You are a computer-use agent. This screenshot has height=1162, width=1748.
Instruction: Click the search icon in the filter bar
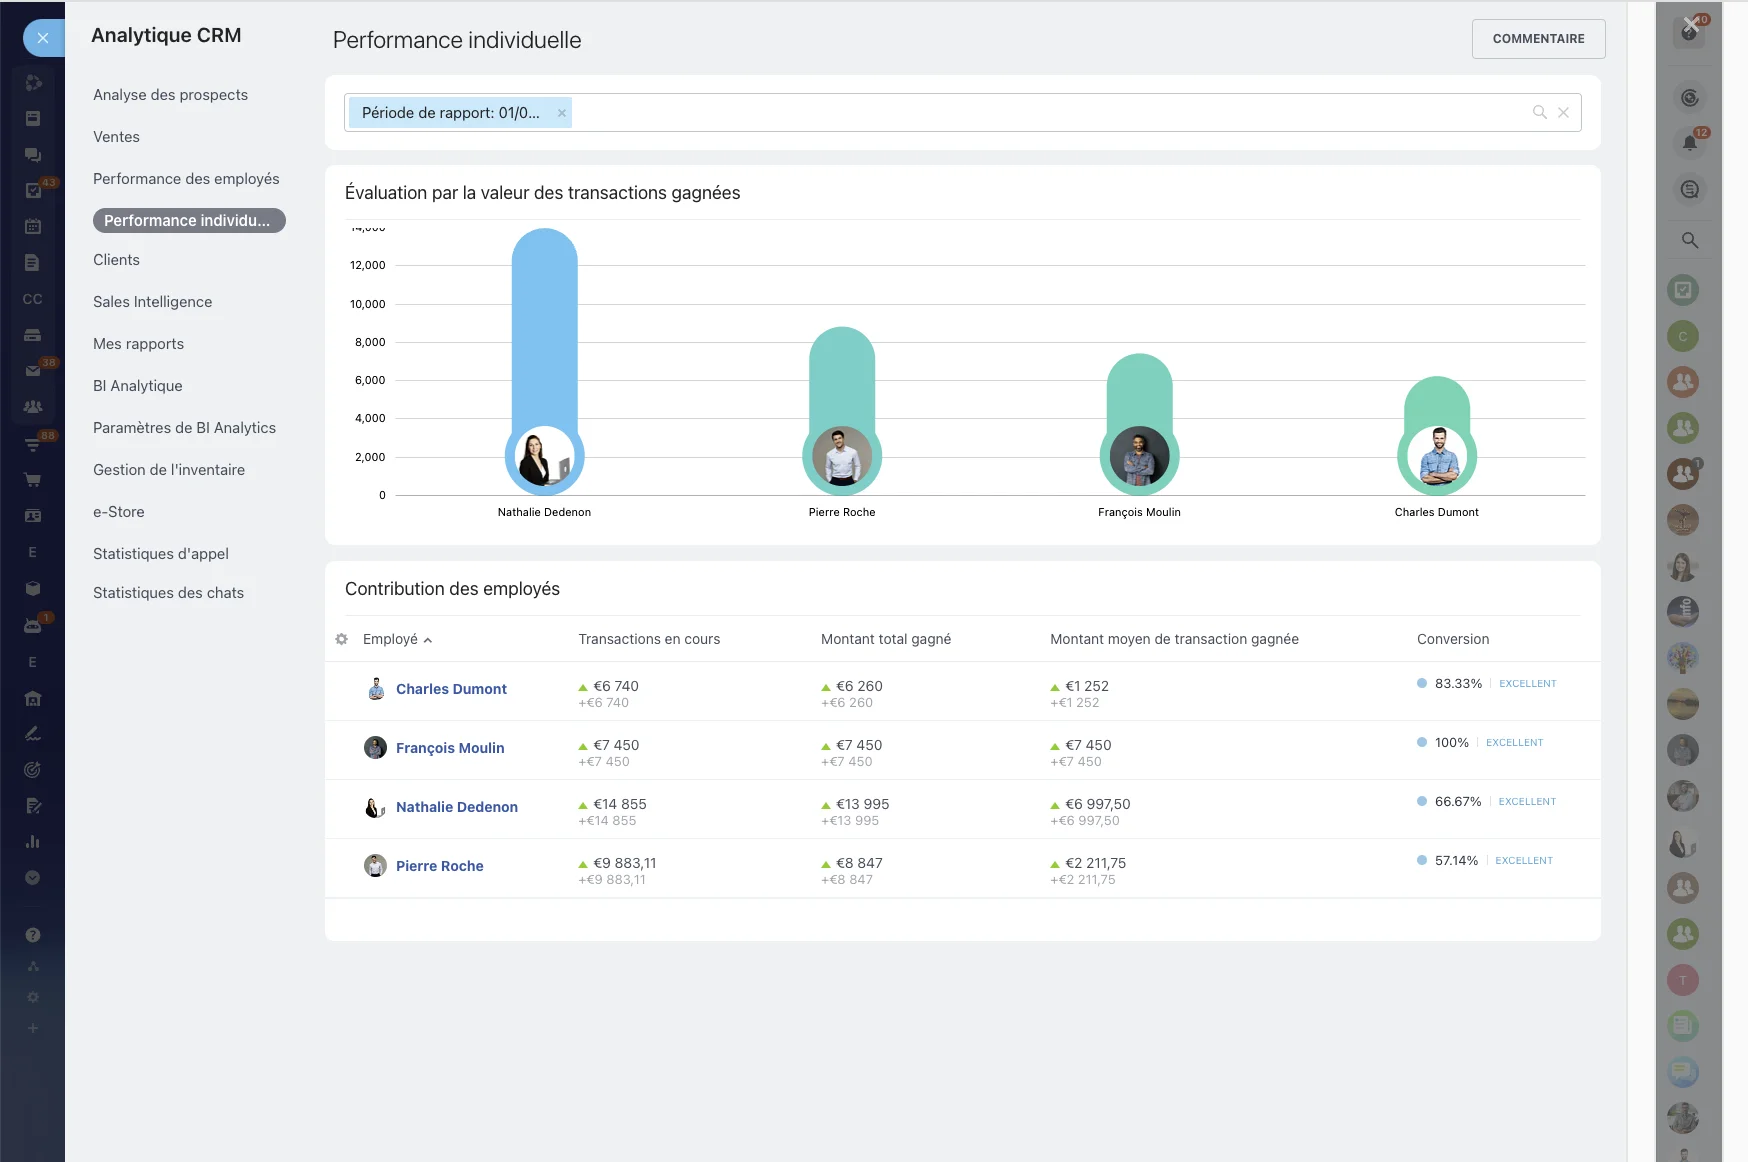point(1539,113)
